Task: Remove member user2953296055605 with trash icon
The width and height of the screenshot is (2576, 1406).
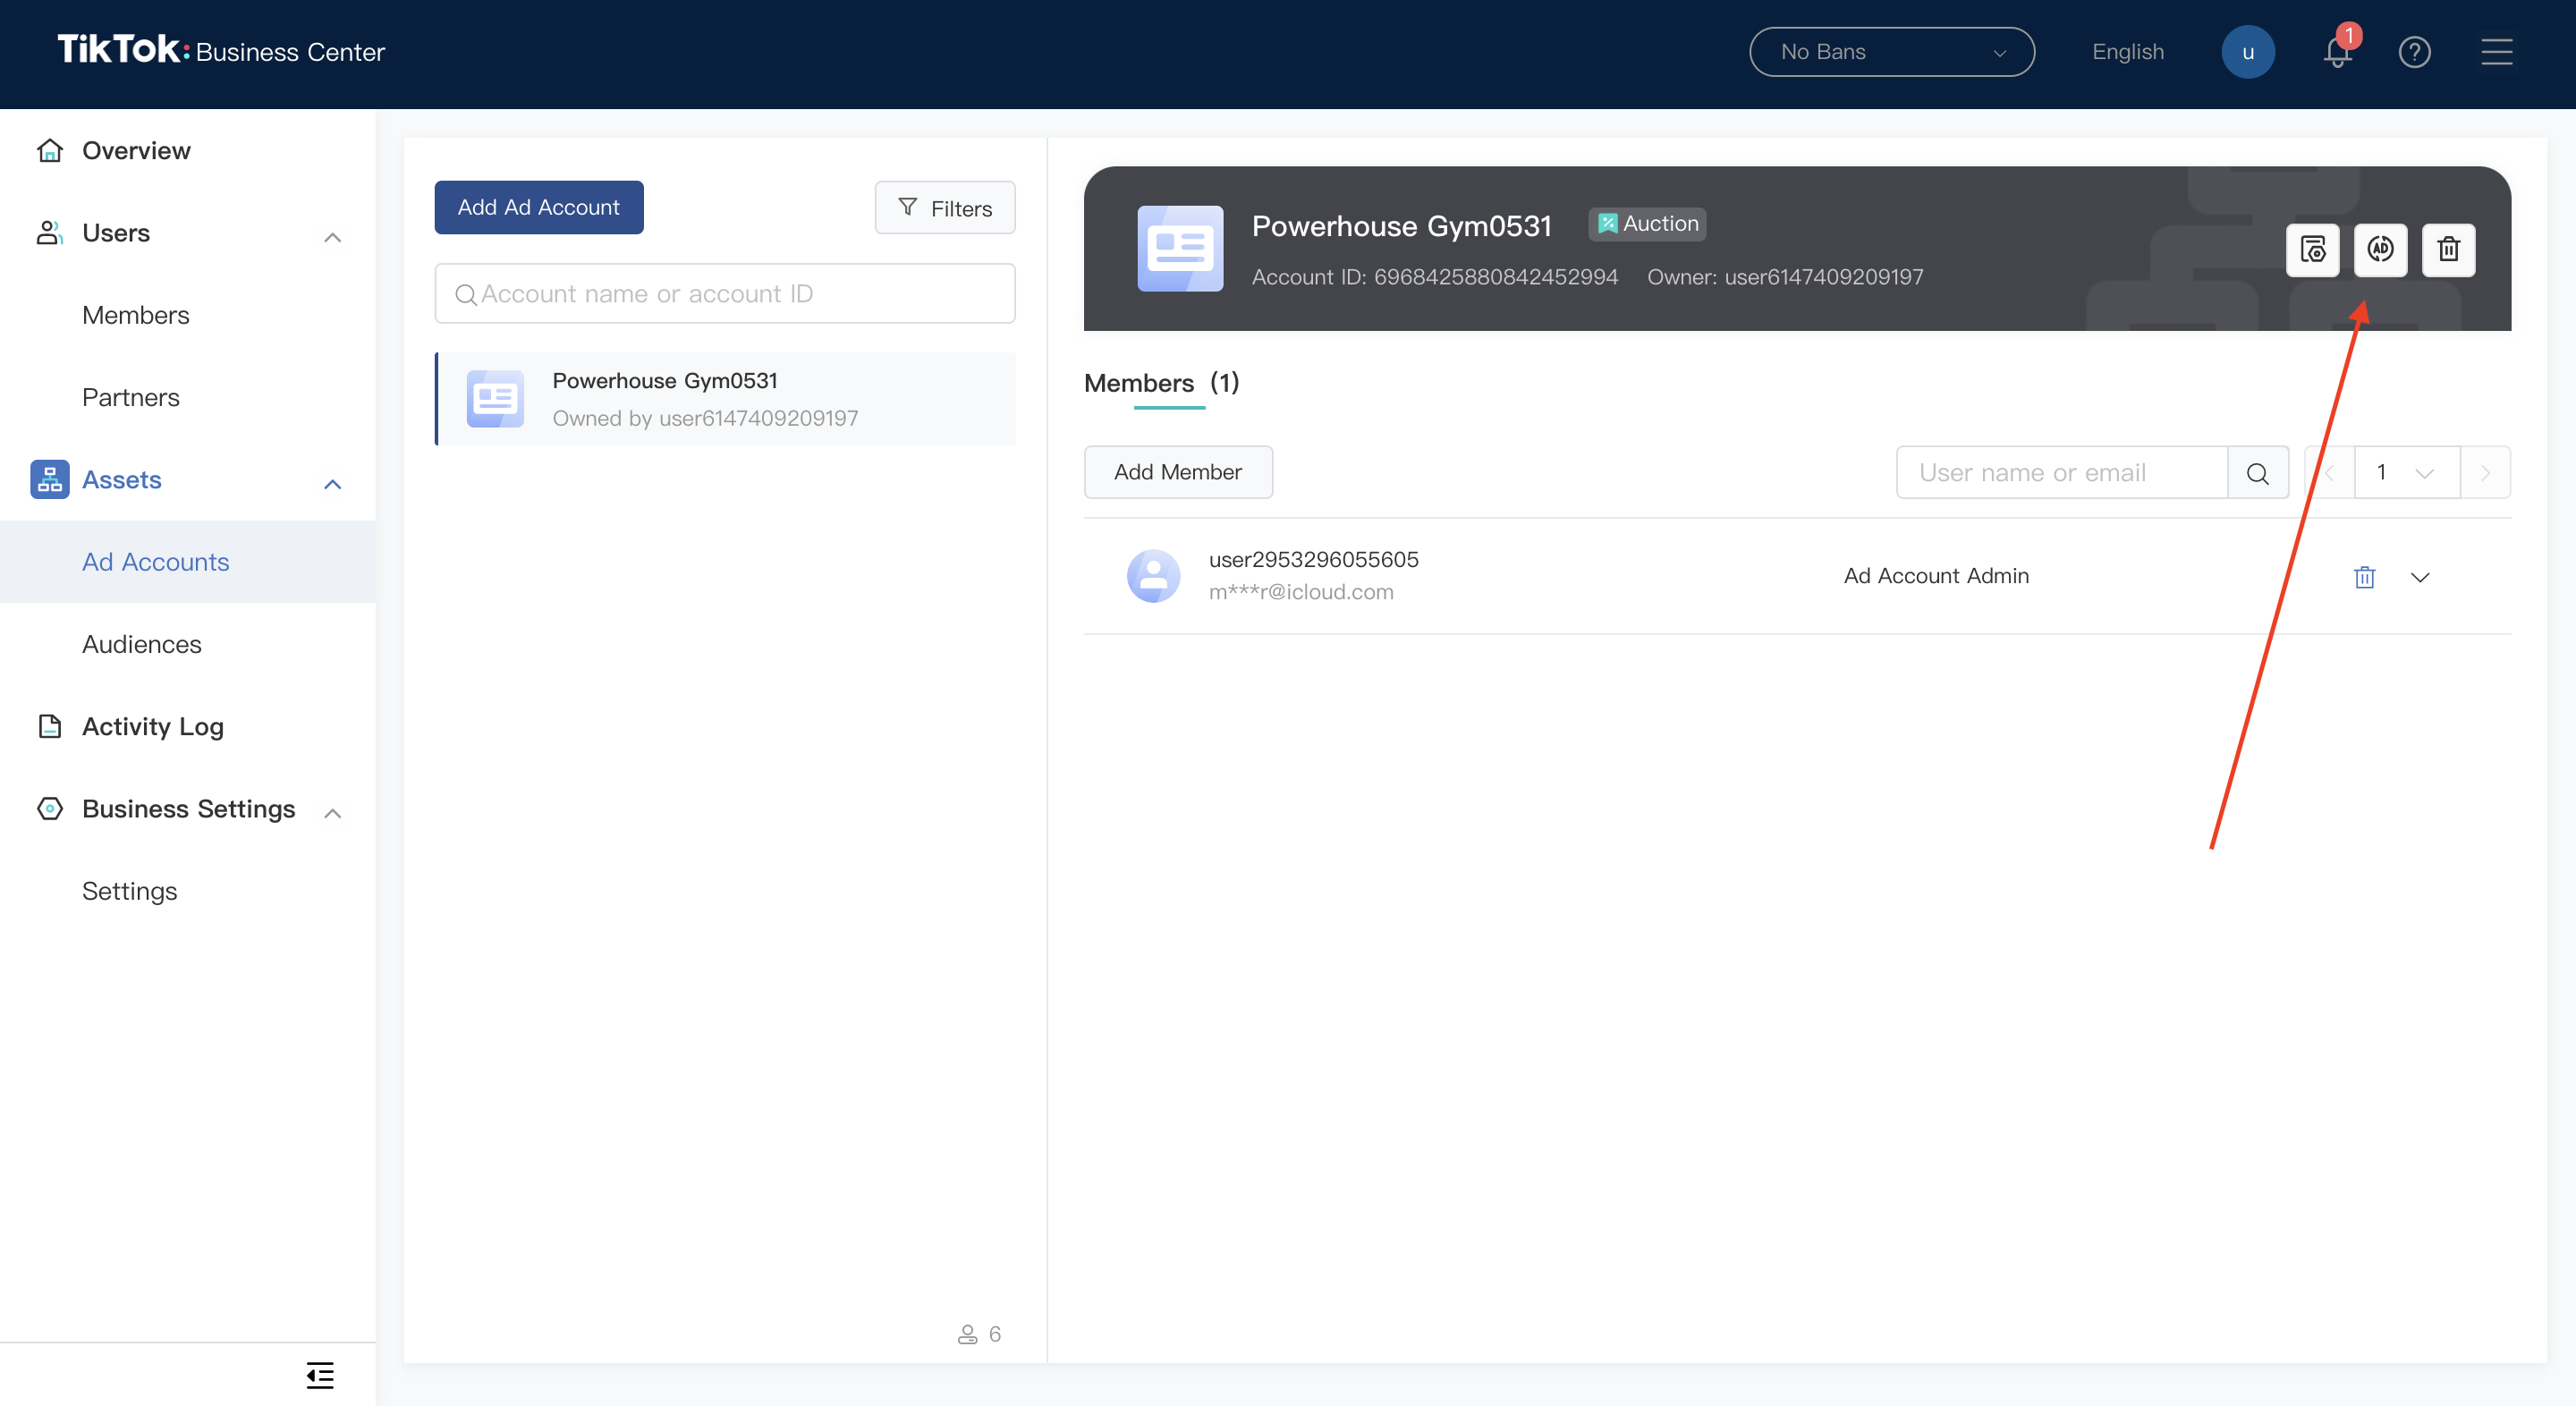Action: tap(2364, 577)
